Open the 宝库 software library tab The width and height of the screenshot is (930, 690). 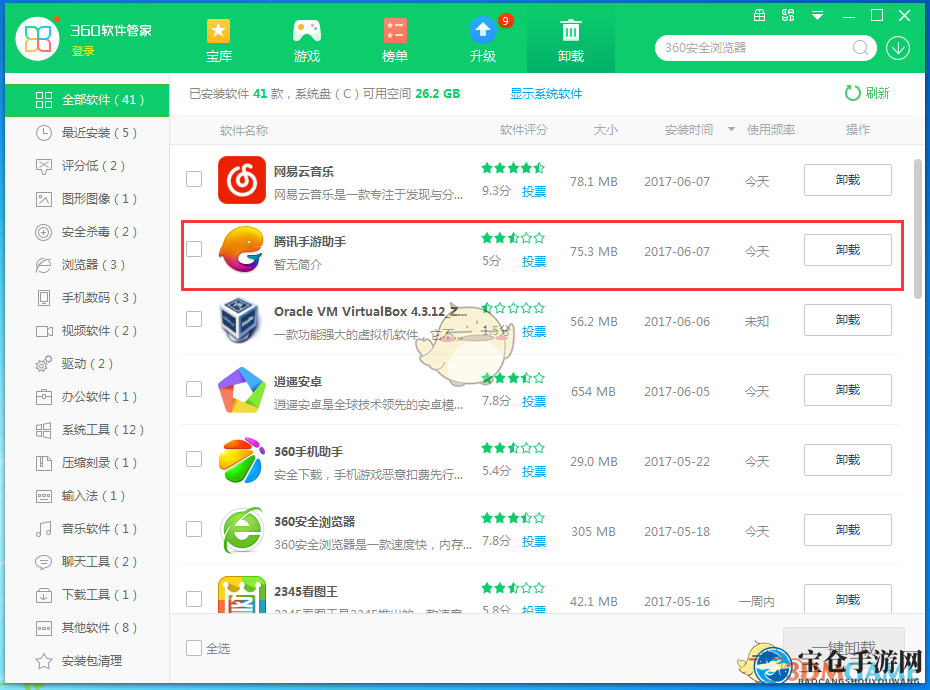pyautogui.click(x=218, y=40)
